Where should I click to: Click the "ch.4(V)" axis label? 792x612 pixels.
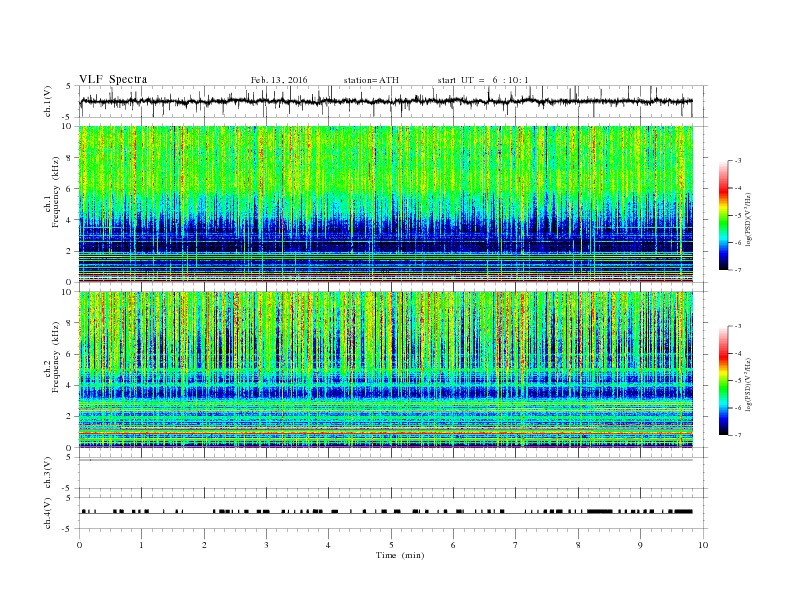pos(48,513)
